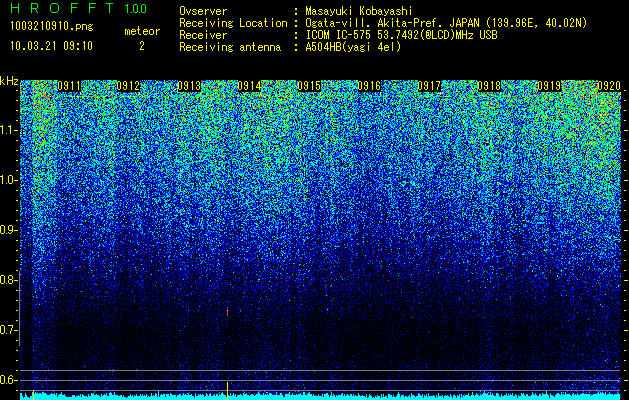Click the 'Receiving antenna' label
Viewport: 629px width, 400px height.
pos(230,47)
